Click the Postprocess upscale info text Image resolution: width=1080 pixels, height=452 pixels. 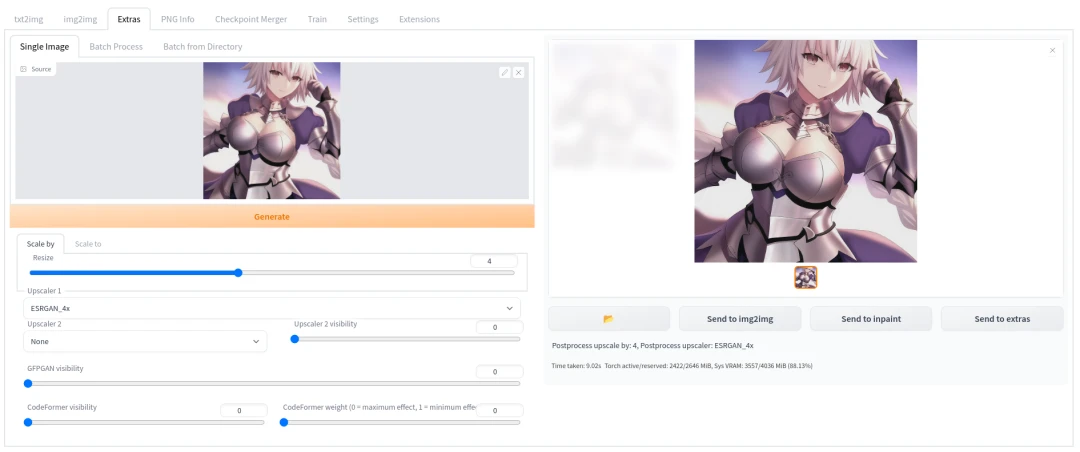[652, 345]
